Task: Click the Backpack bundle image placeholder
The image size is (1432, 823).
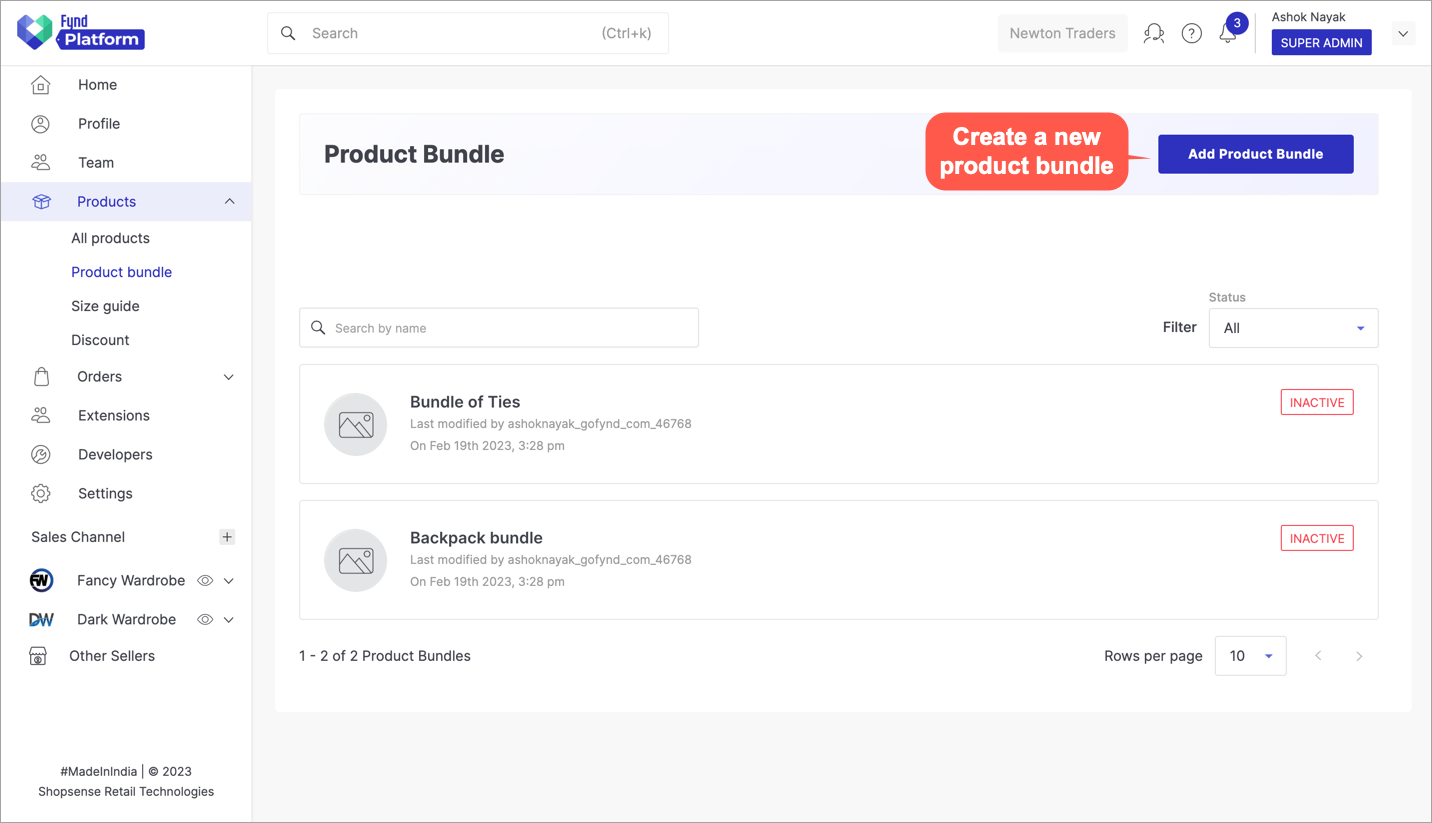Action: tap(356, 560)
